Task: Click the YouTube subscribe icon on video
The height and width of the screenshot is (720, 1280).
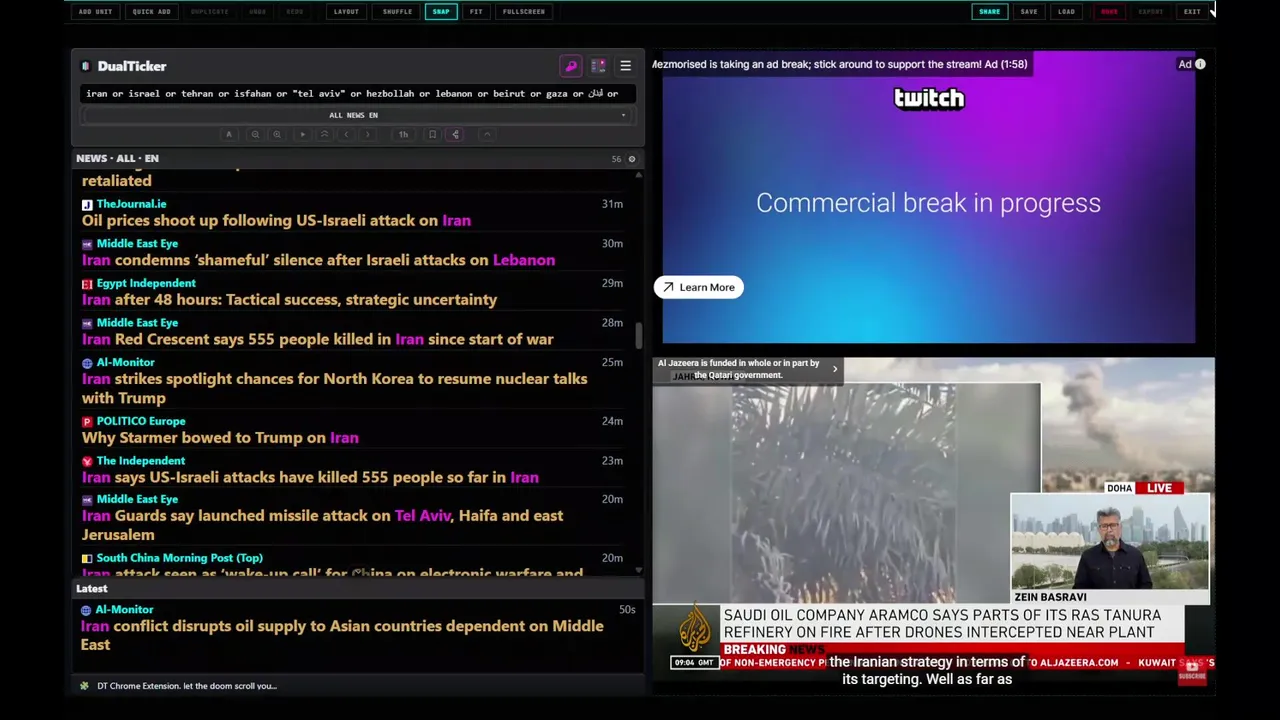Action: [x=1192, y=671]
